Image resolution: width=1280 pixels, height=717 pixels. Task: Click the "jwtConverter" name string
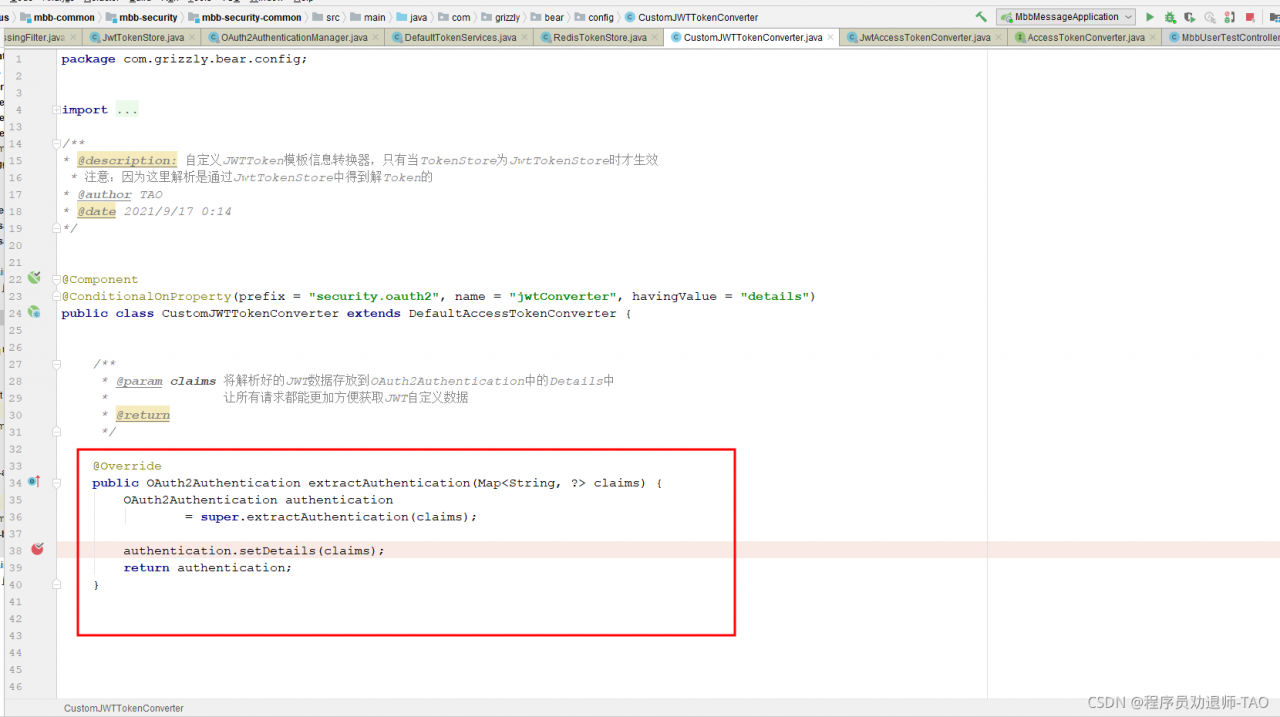coord(563,296)
